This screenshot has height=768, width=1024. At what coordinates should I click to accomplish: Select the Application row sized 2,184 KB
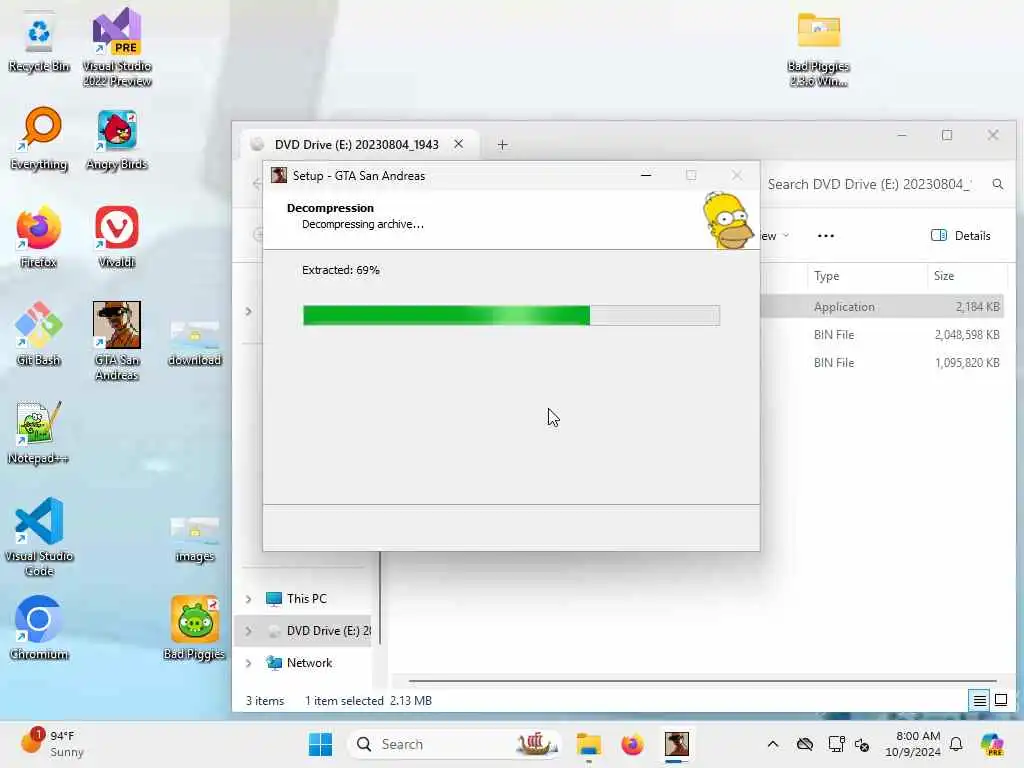883,307
